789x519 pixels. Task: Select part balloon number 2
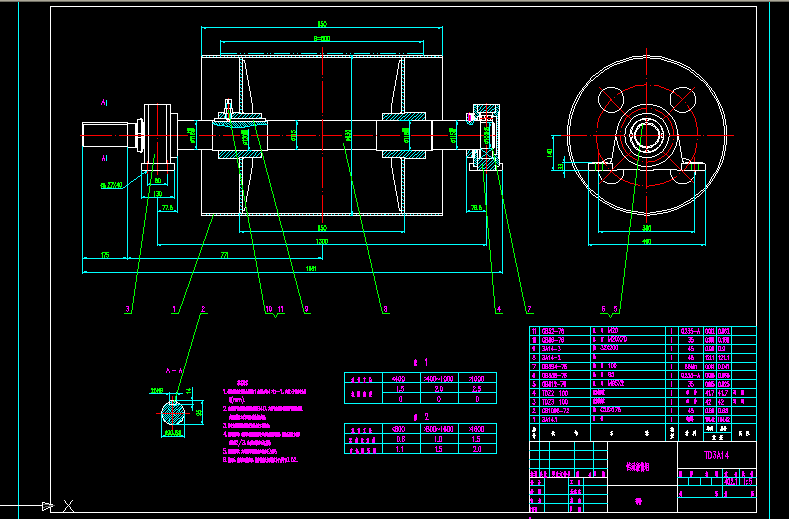coord(203,309)
